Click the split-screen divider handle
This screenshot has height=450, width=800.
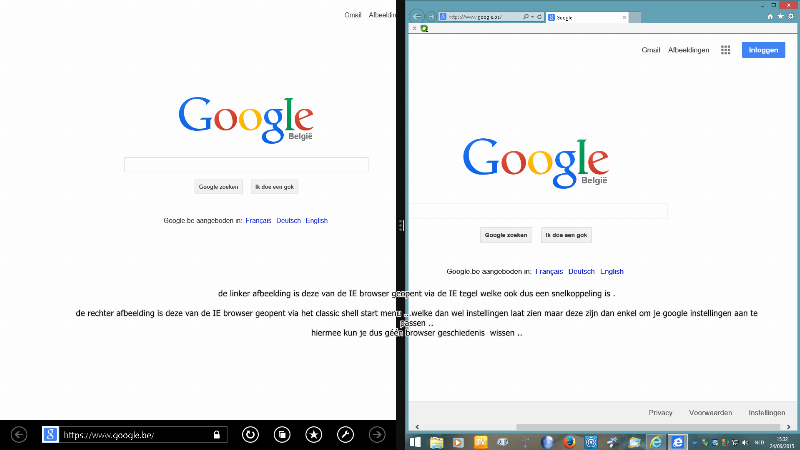coord(401,225)
